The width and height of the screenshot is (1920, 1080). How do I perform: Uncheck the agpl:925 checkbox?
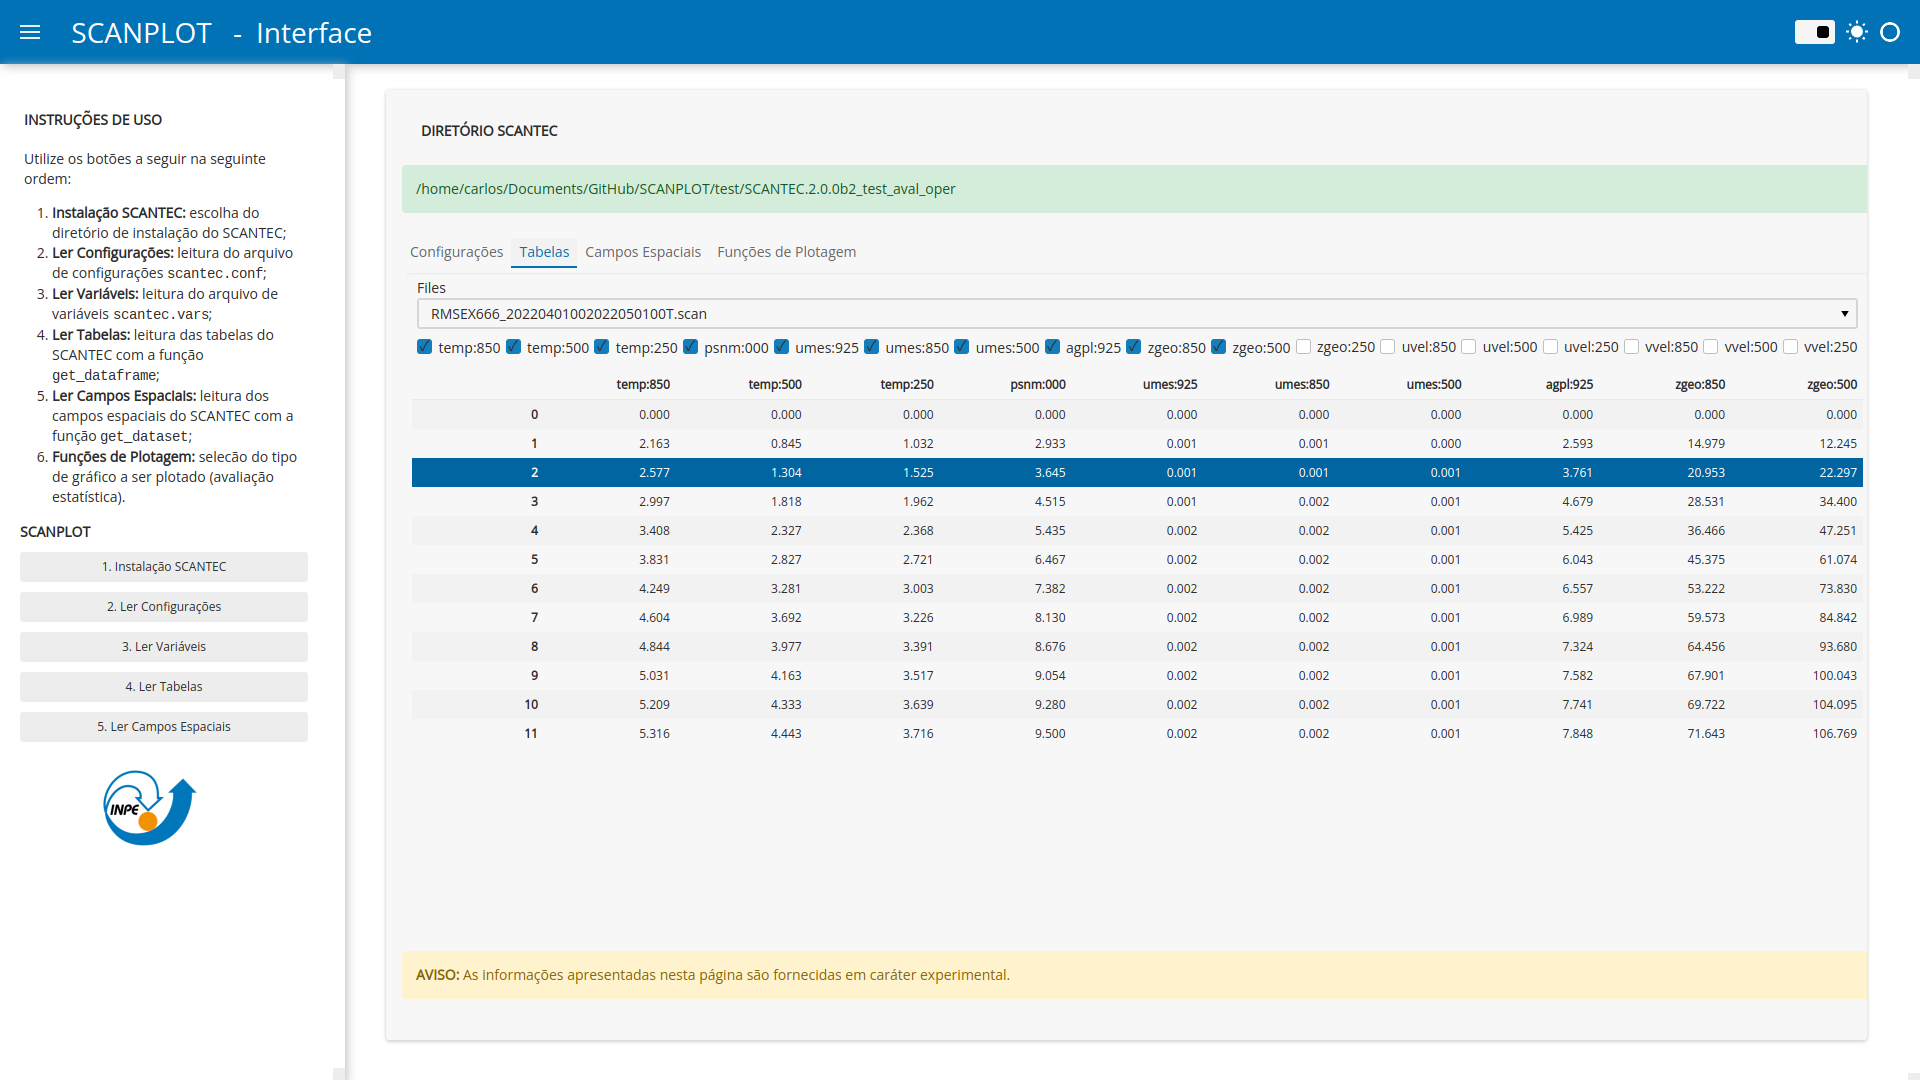pyautogui.click(x=1052, y=347)
